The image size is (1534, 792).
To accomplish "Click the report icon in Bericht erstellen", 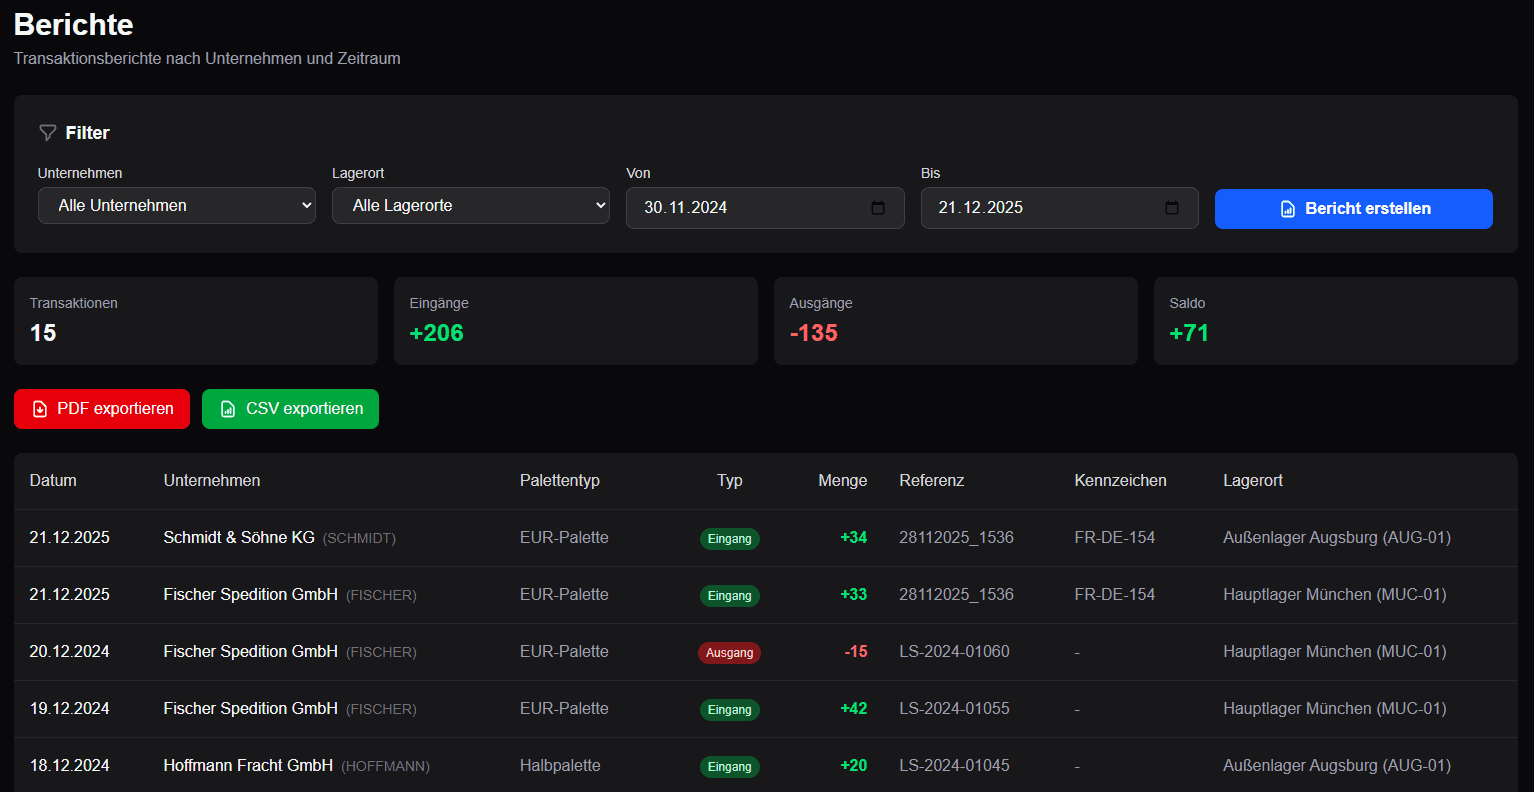I will tap(1288, 209).
